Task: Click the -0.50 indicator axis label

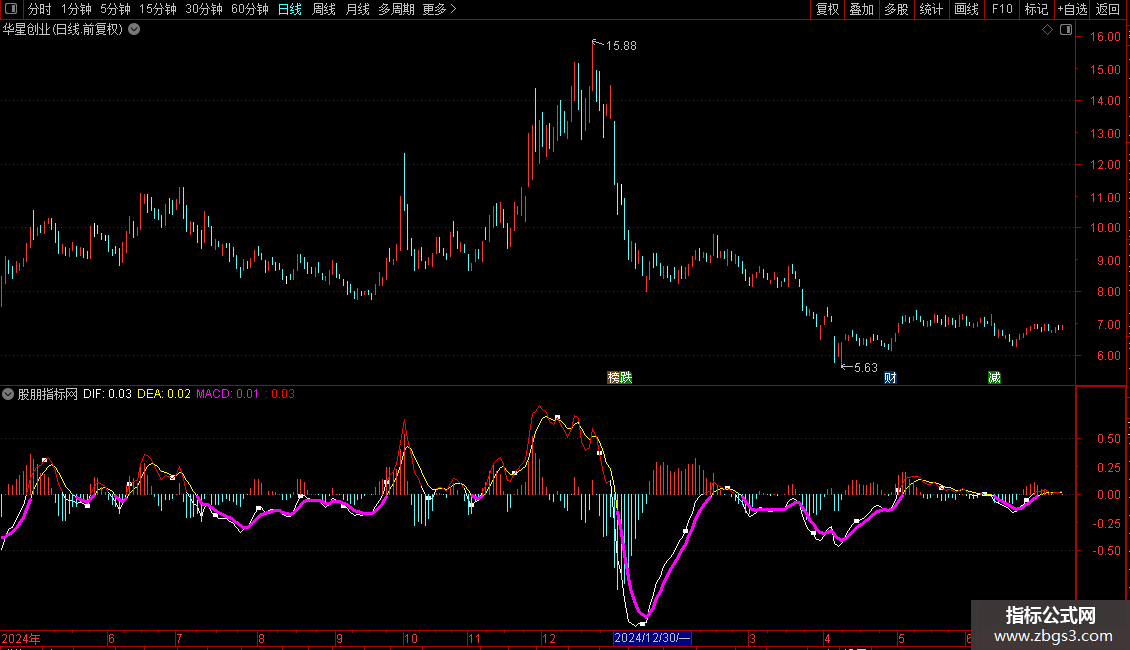Action: [1107, 551]
